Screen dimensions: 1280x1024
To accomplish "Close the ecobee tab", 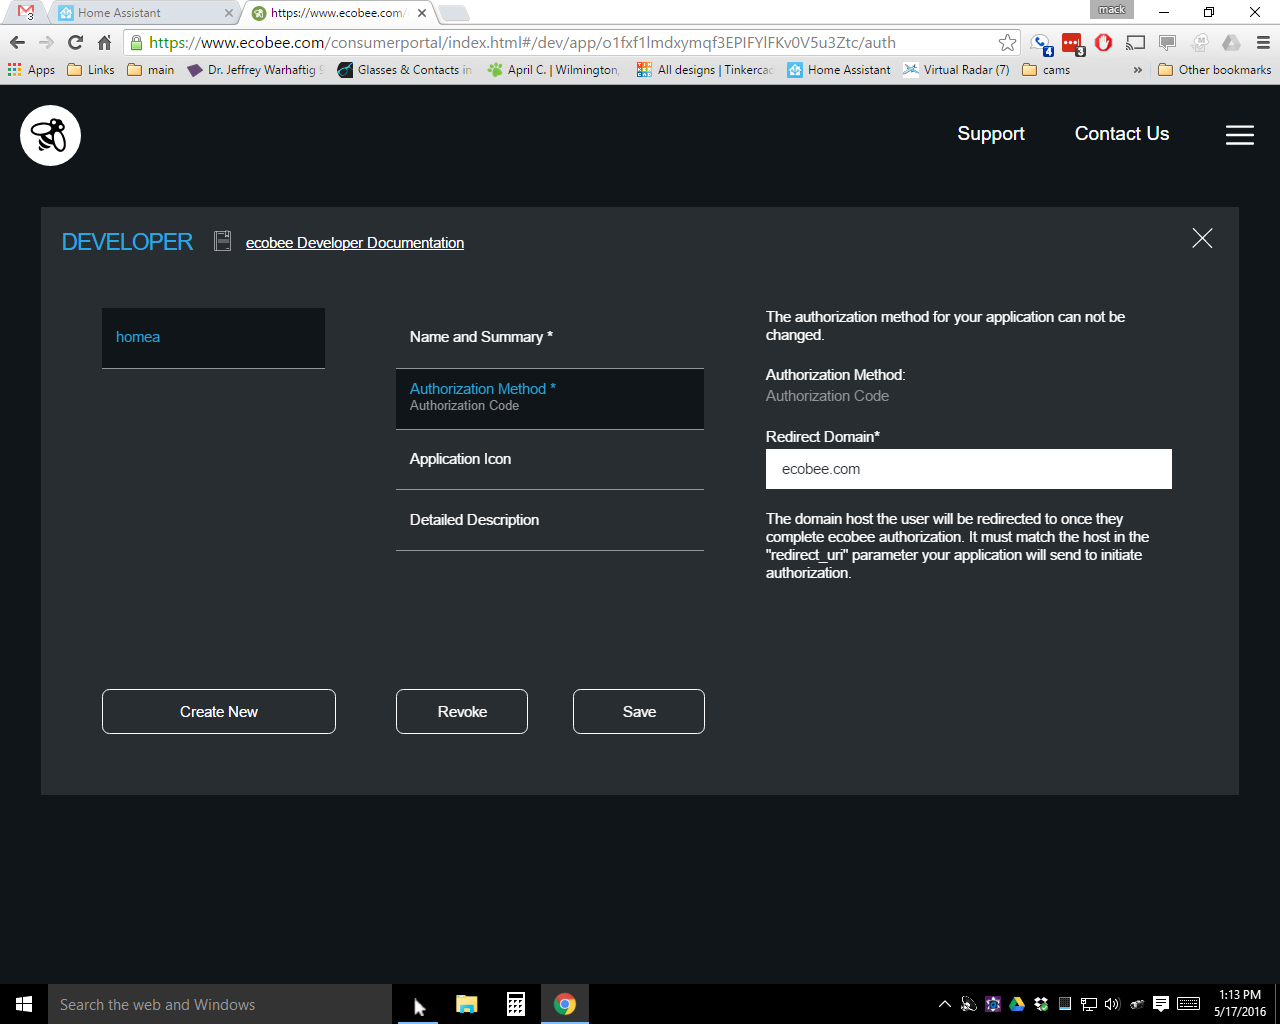I will (x=422, y=13).
